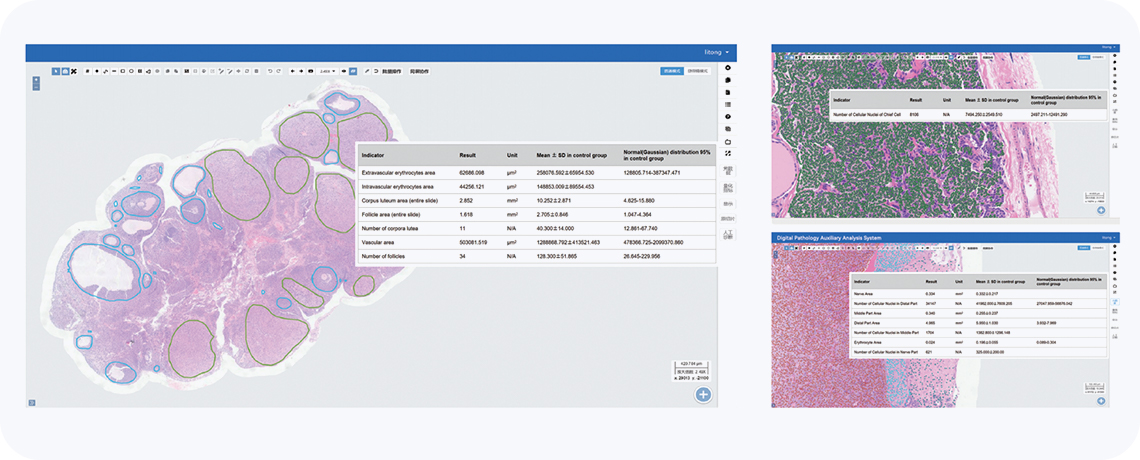Click the help question mark sidebar icon
This screenshot has height=460, width=1140.
(728, 116)
